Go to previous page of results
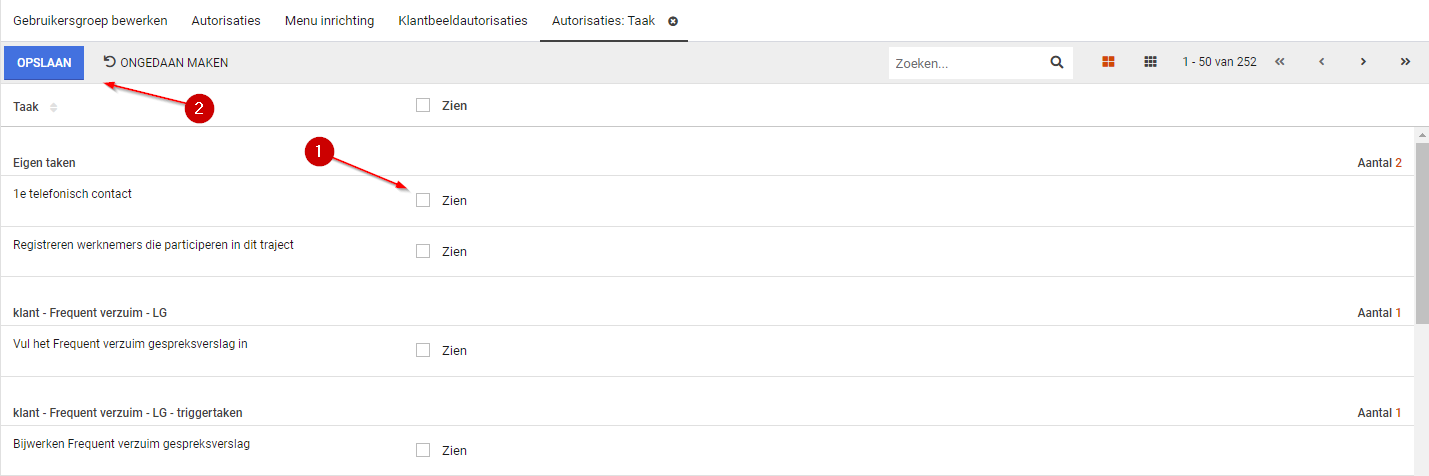 pos(1321,62)
